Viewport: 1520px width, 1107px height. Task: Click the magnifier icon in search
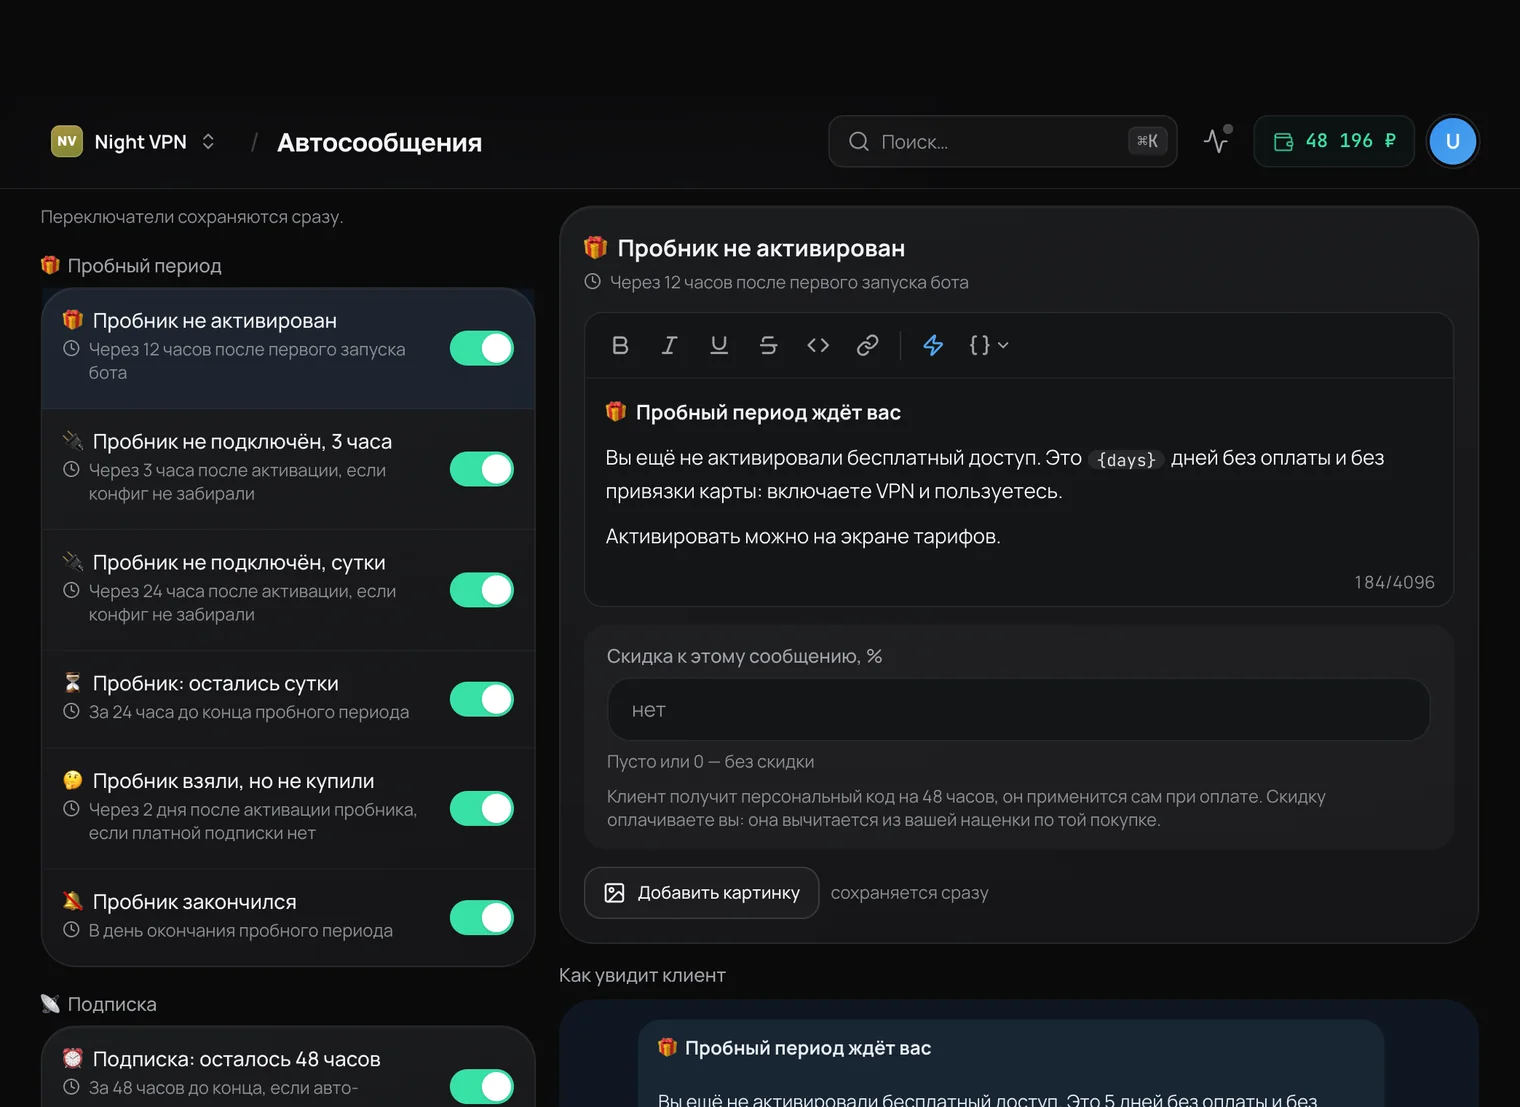[x=858, y=142]
